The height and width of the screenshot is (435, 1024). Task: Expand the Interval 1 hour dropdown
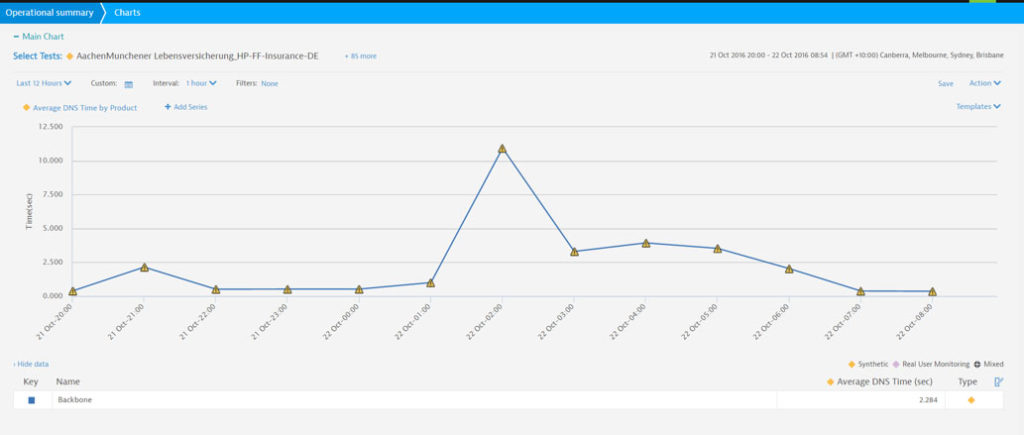[x=201, y=83]
